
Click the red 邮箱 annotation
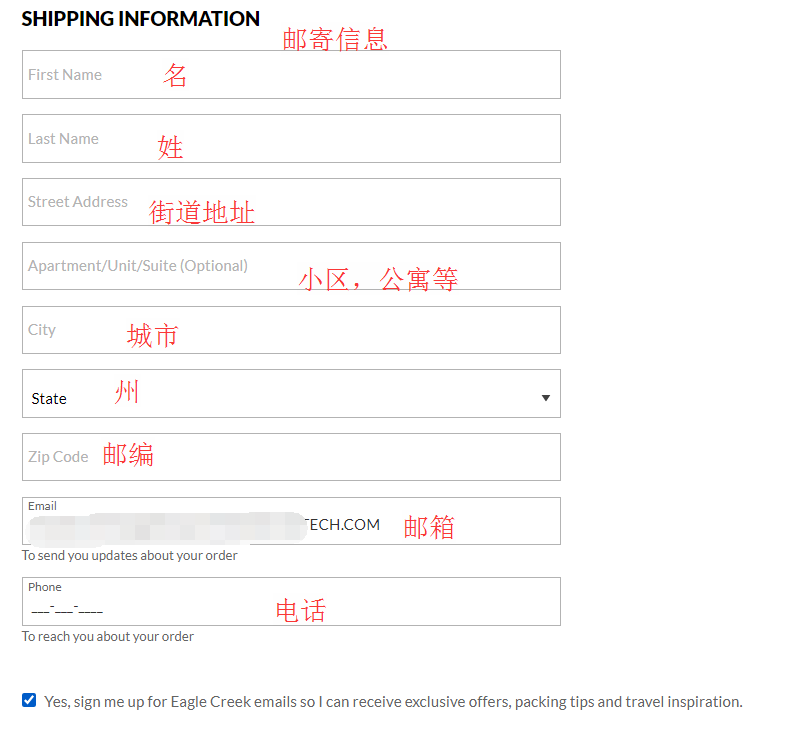[x=429, y=527]
